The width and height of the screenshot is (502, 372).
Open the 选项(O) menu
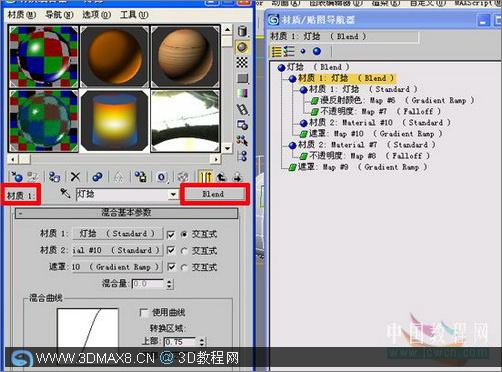[96, 15]
